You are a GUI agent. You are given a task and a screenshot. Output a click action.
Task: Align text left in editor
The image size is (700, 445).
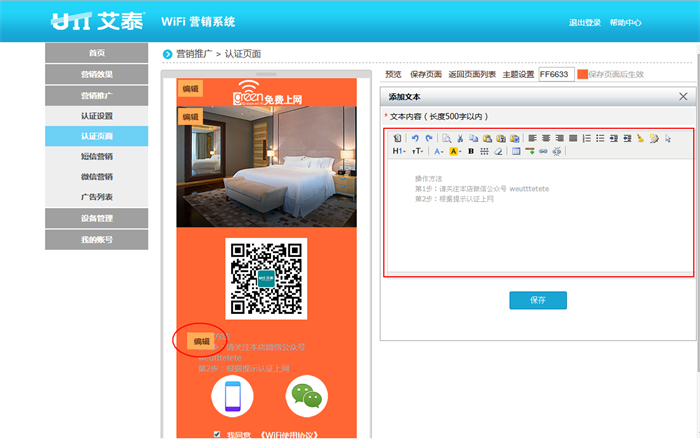pyautogui.click(x=533, y=138)
